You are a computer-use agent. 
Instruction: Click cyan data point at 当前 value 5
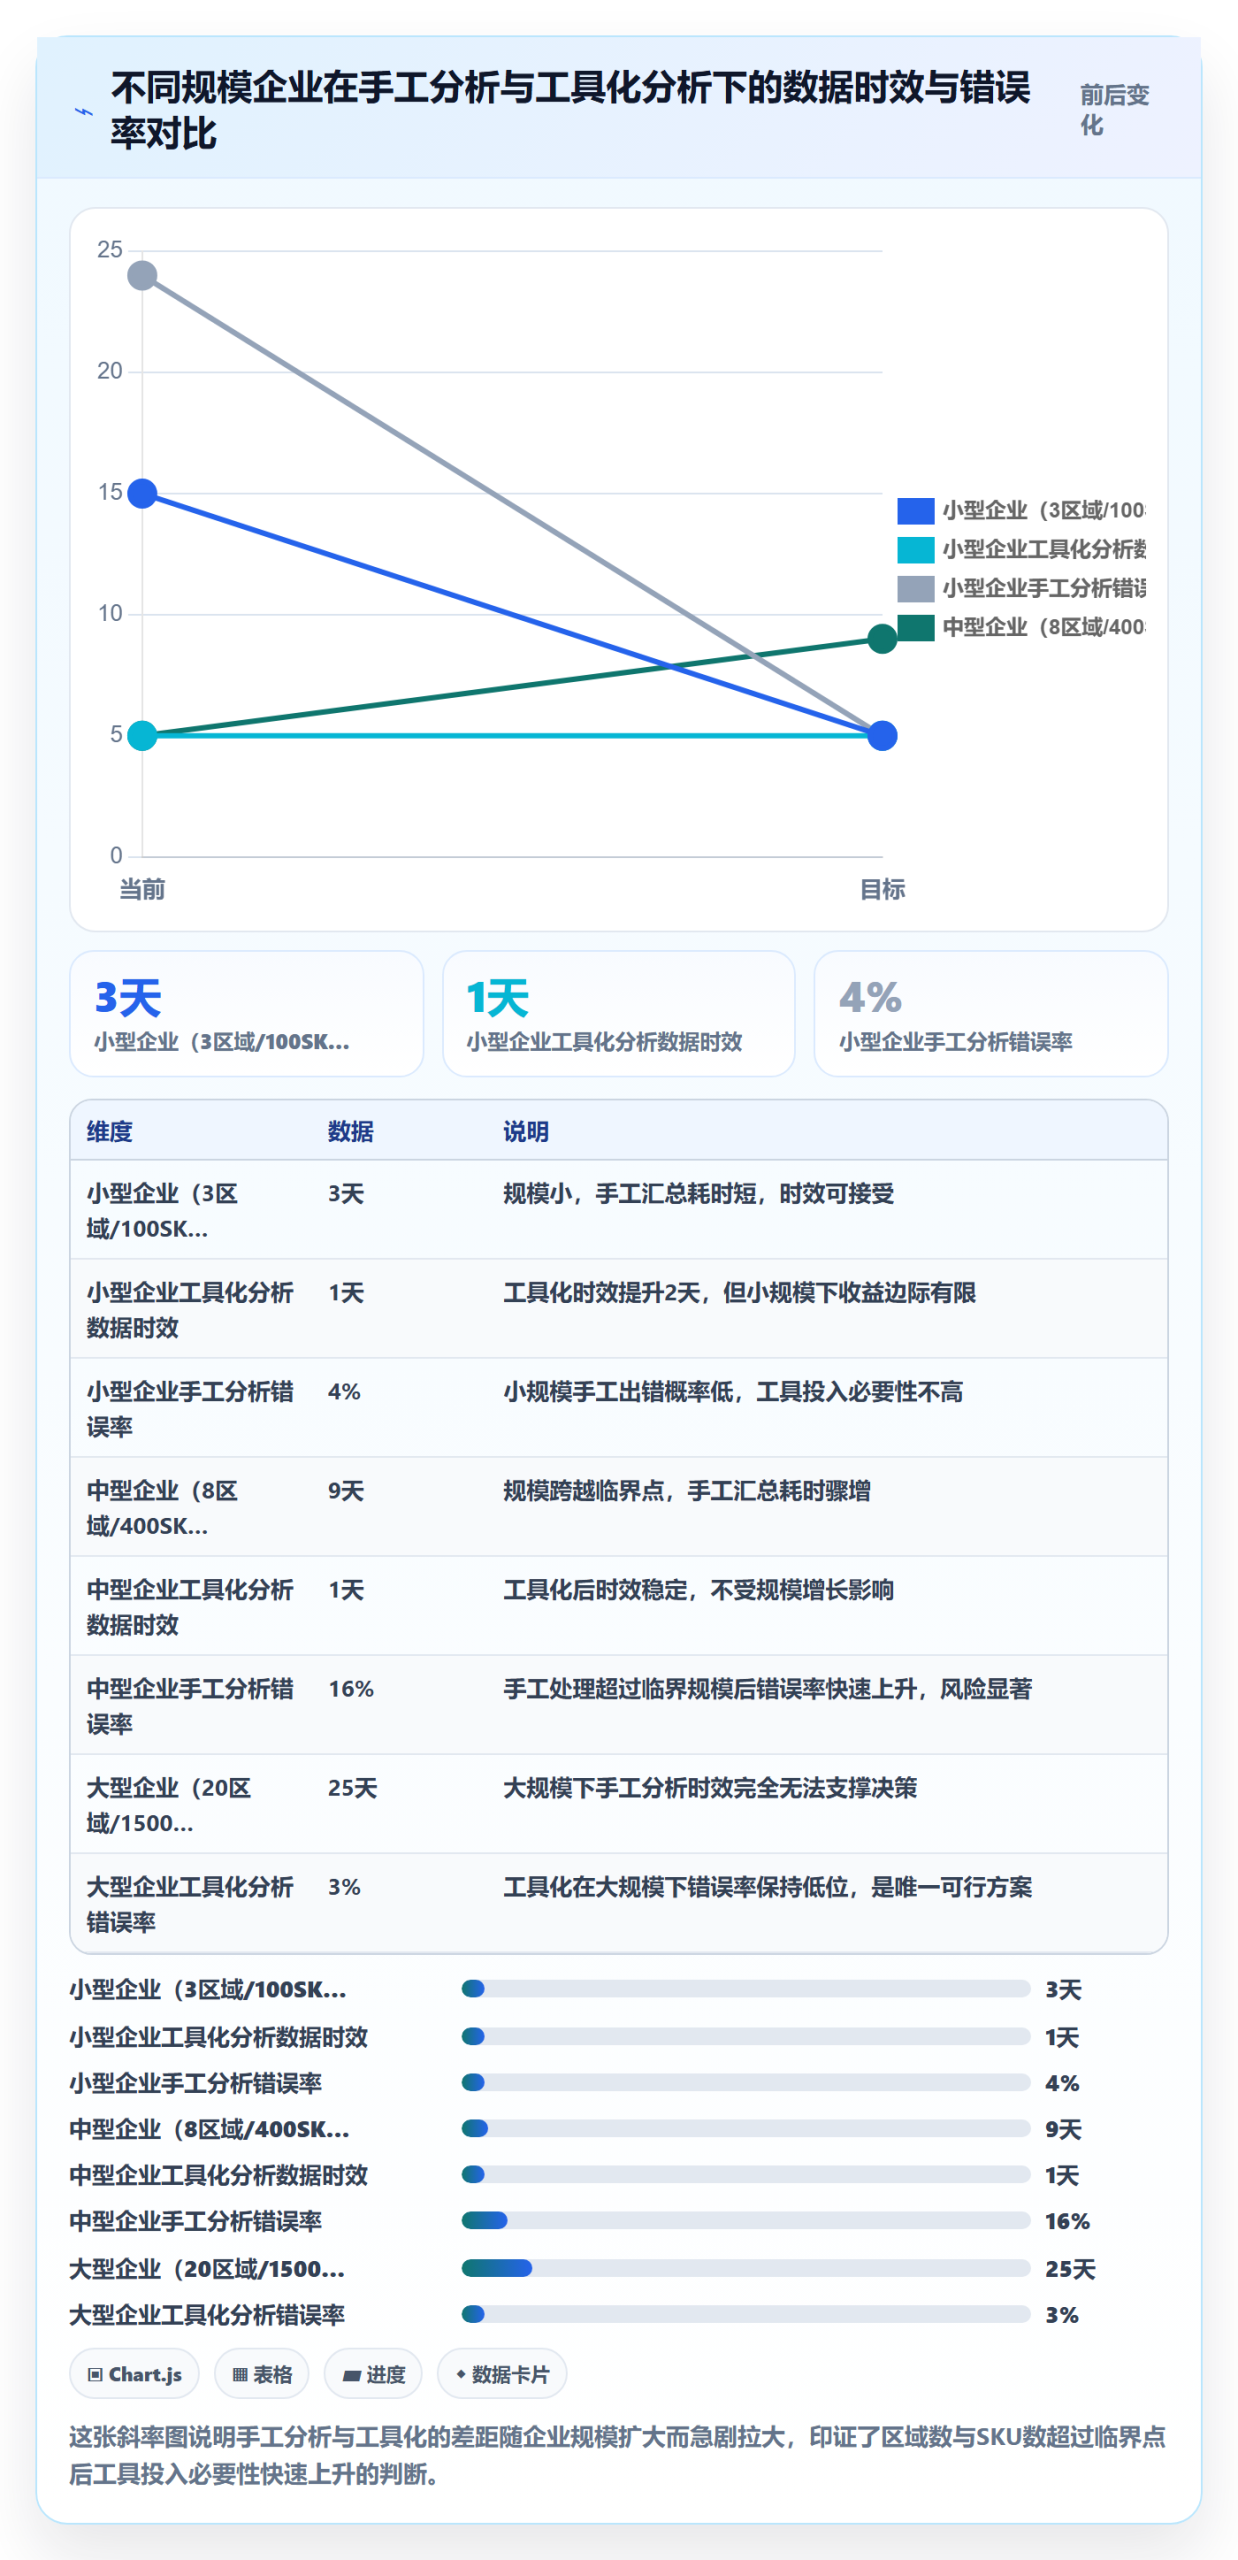coord(143,736)
